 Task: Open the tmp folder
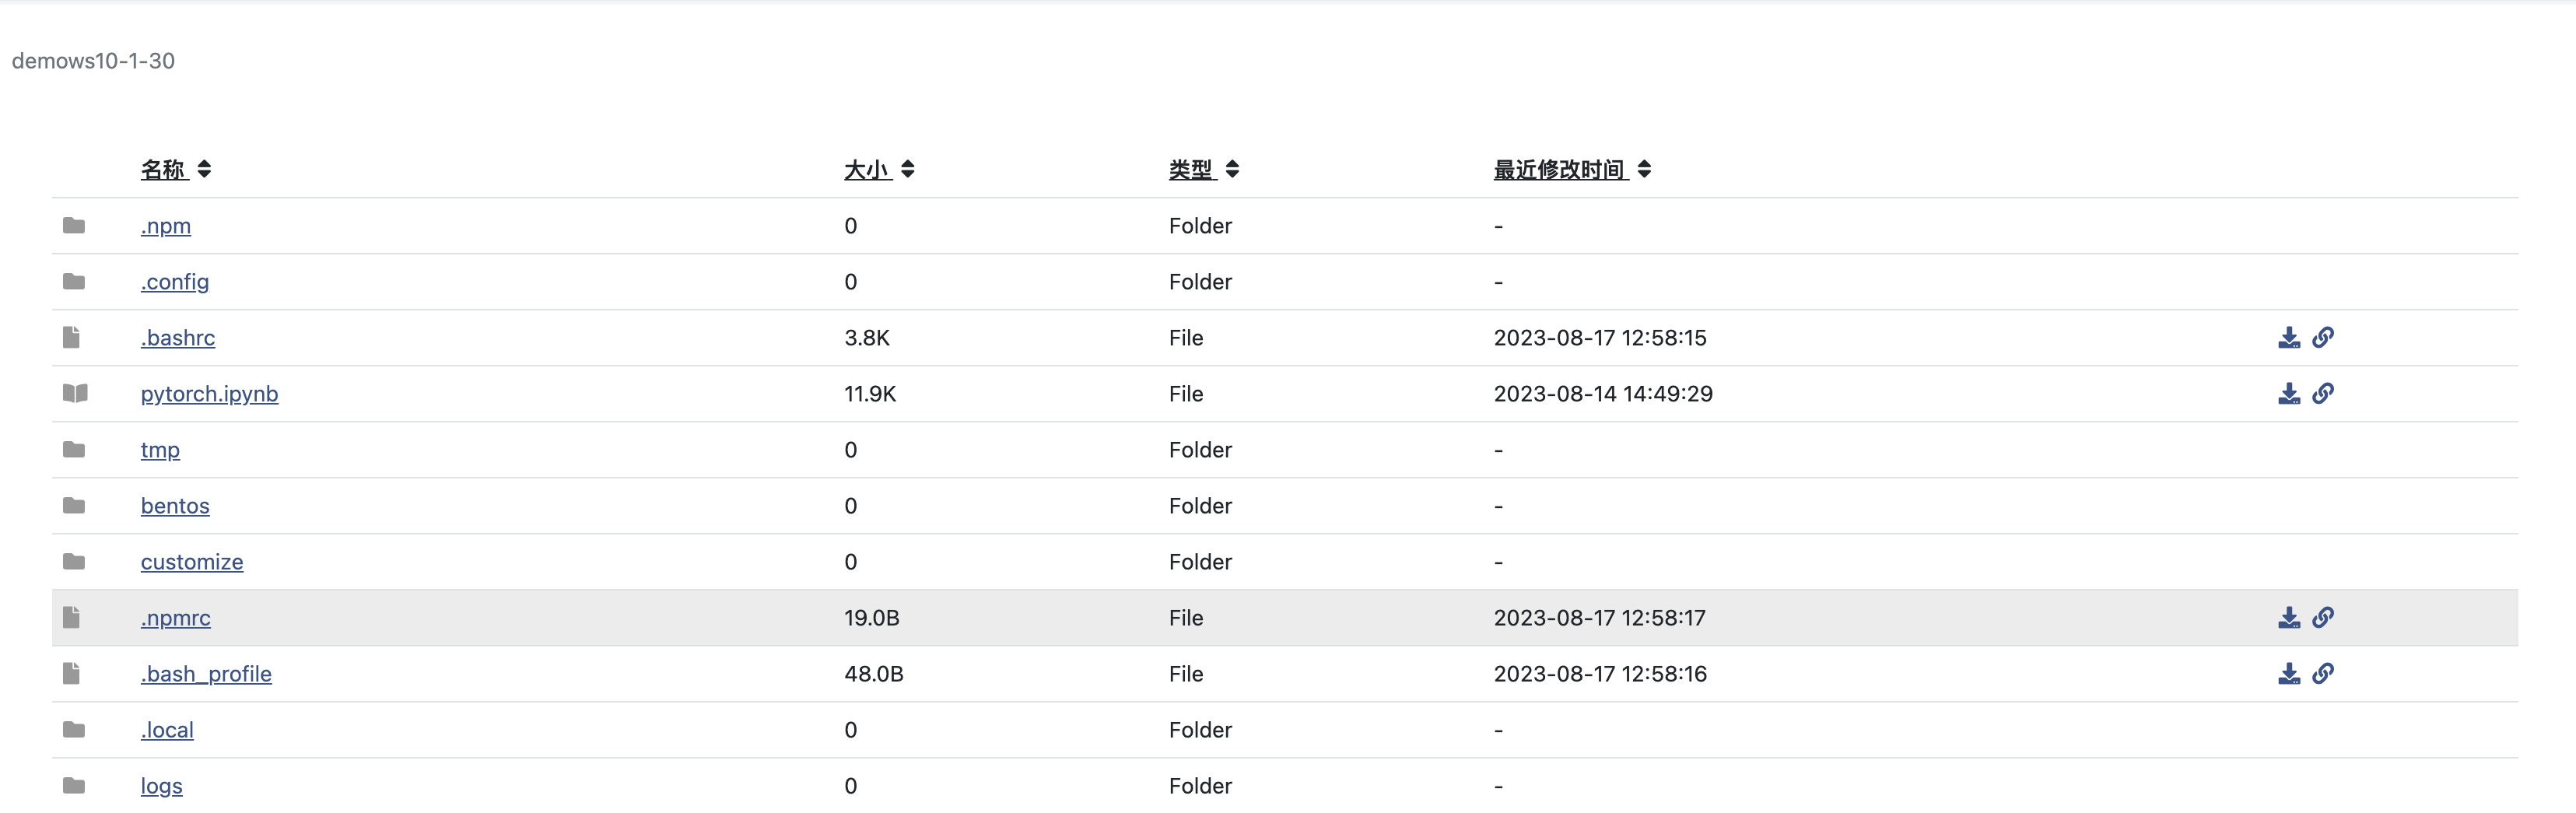click(x=160, y=450)
